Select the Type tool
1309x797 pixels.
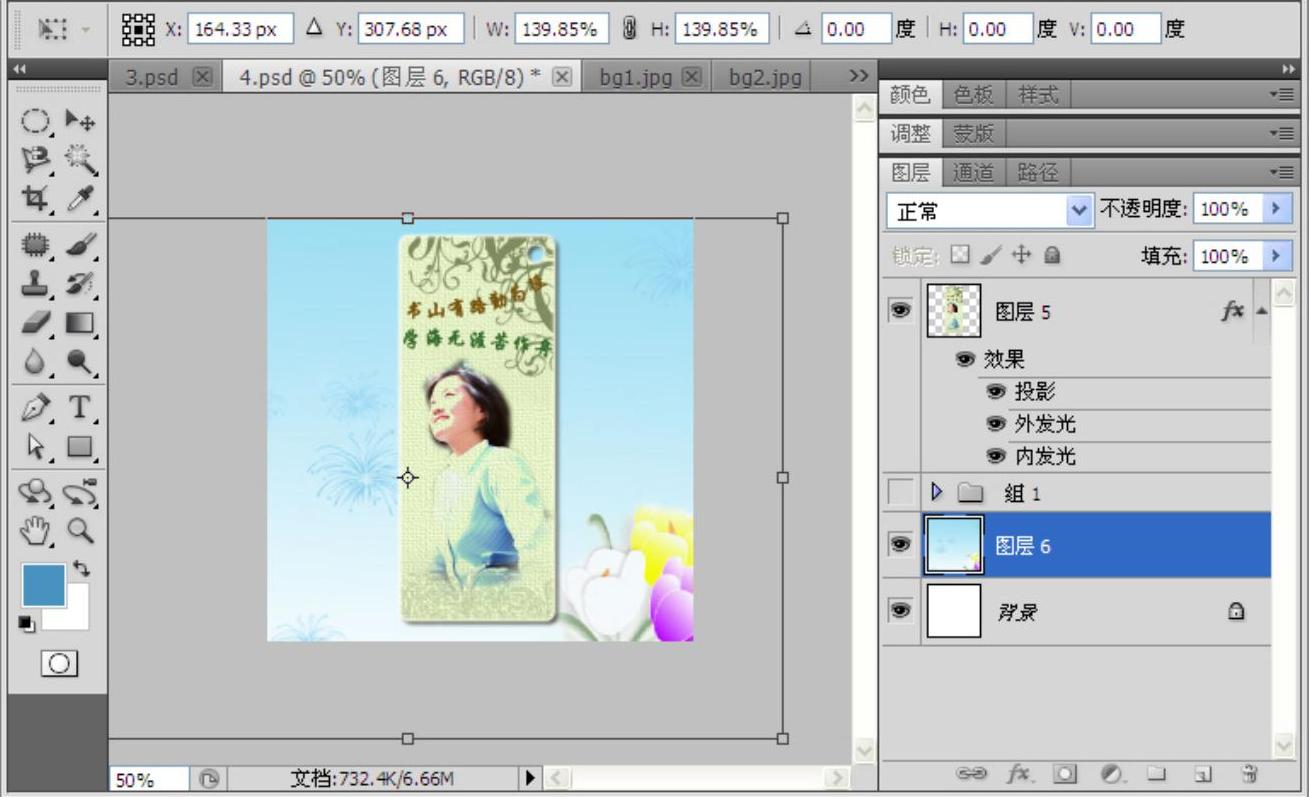(x=79, y=407)
